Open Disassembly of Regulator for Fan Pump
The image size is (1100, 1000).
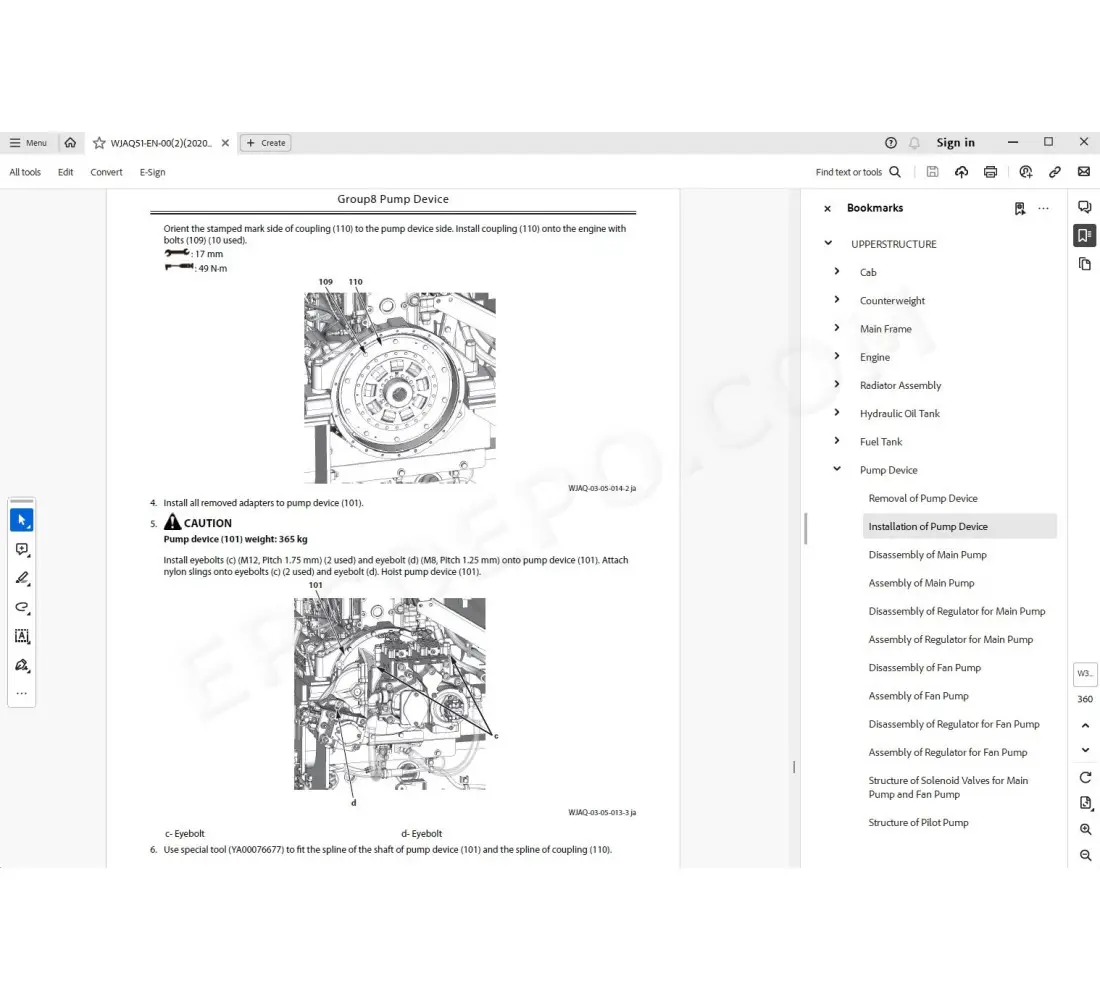coord(954,724)
